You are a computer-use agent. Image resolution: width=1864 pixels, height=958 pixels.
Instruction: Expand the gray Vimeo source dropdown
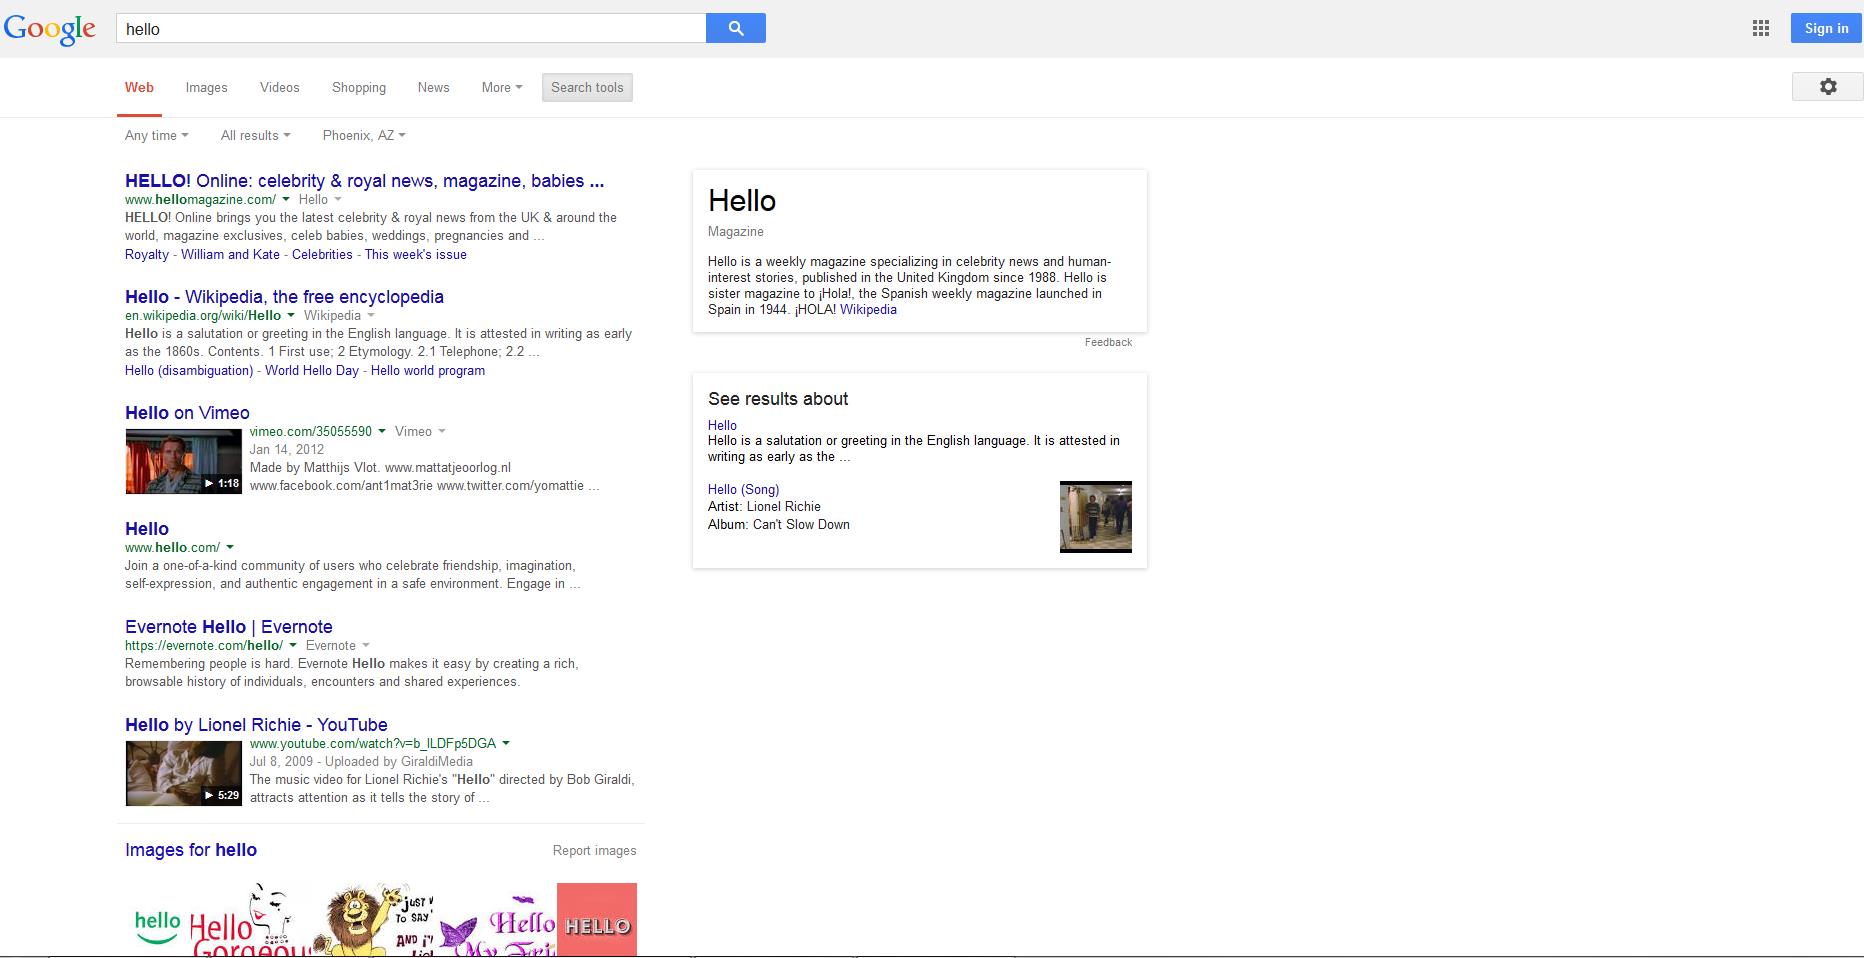tap(441, 432)
